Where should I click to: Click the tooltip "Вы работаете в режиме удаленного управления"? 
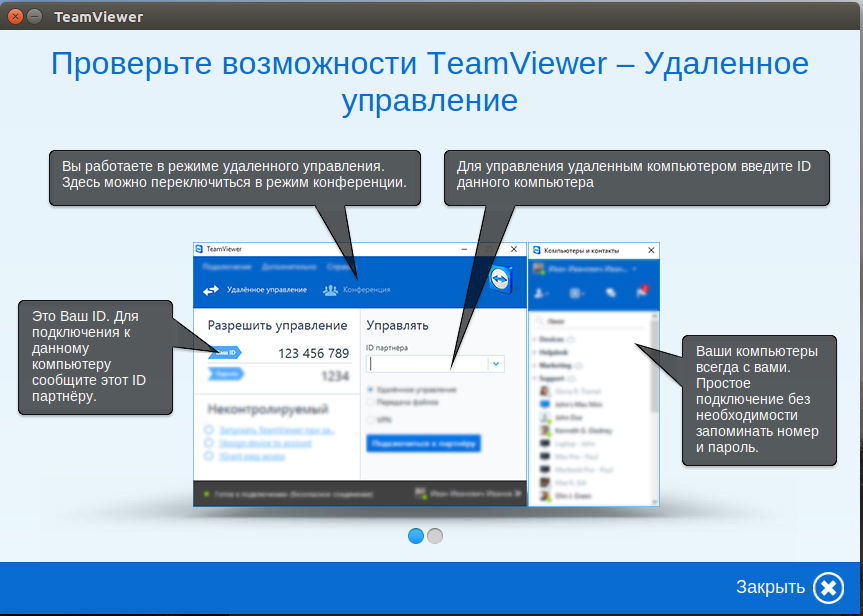[234, 178]
